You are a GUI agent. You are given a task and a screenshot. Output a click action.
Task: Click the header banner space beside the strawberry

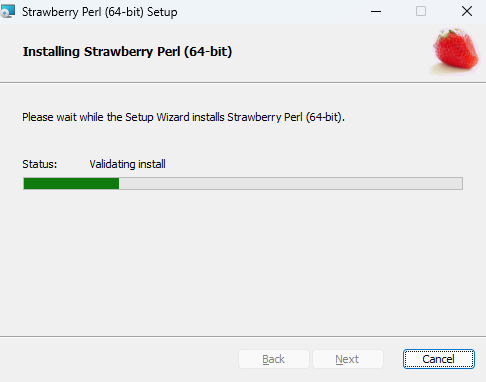pos(330,52)
